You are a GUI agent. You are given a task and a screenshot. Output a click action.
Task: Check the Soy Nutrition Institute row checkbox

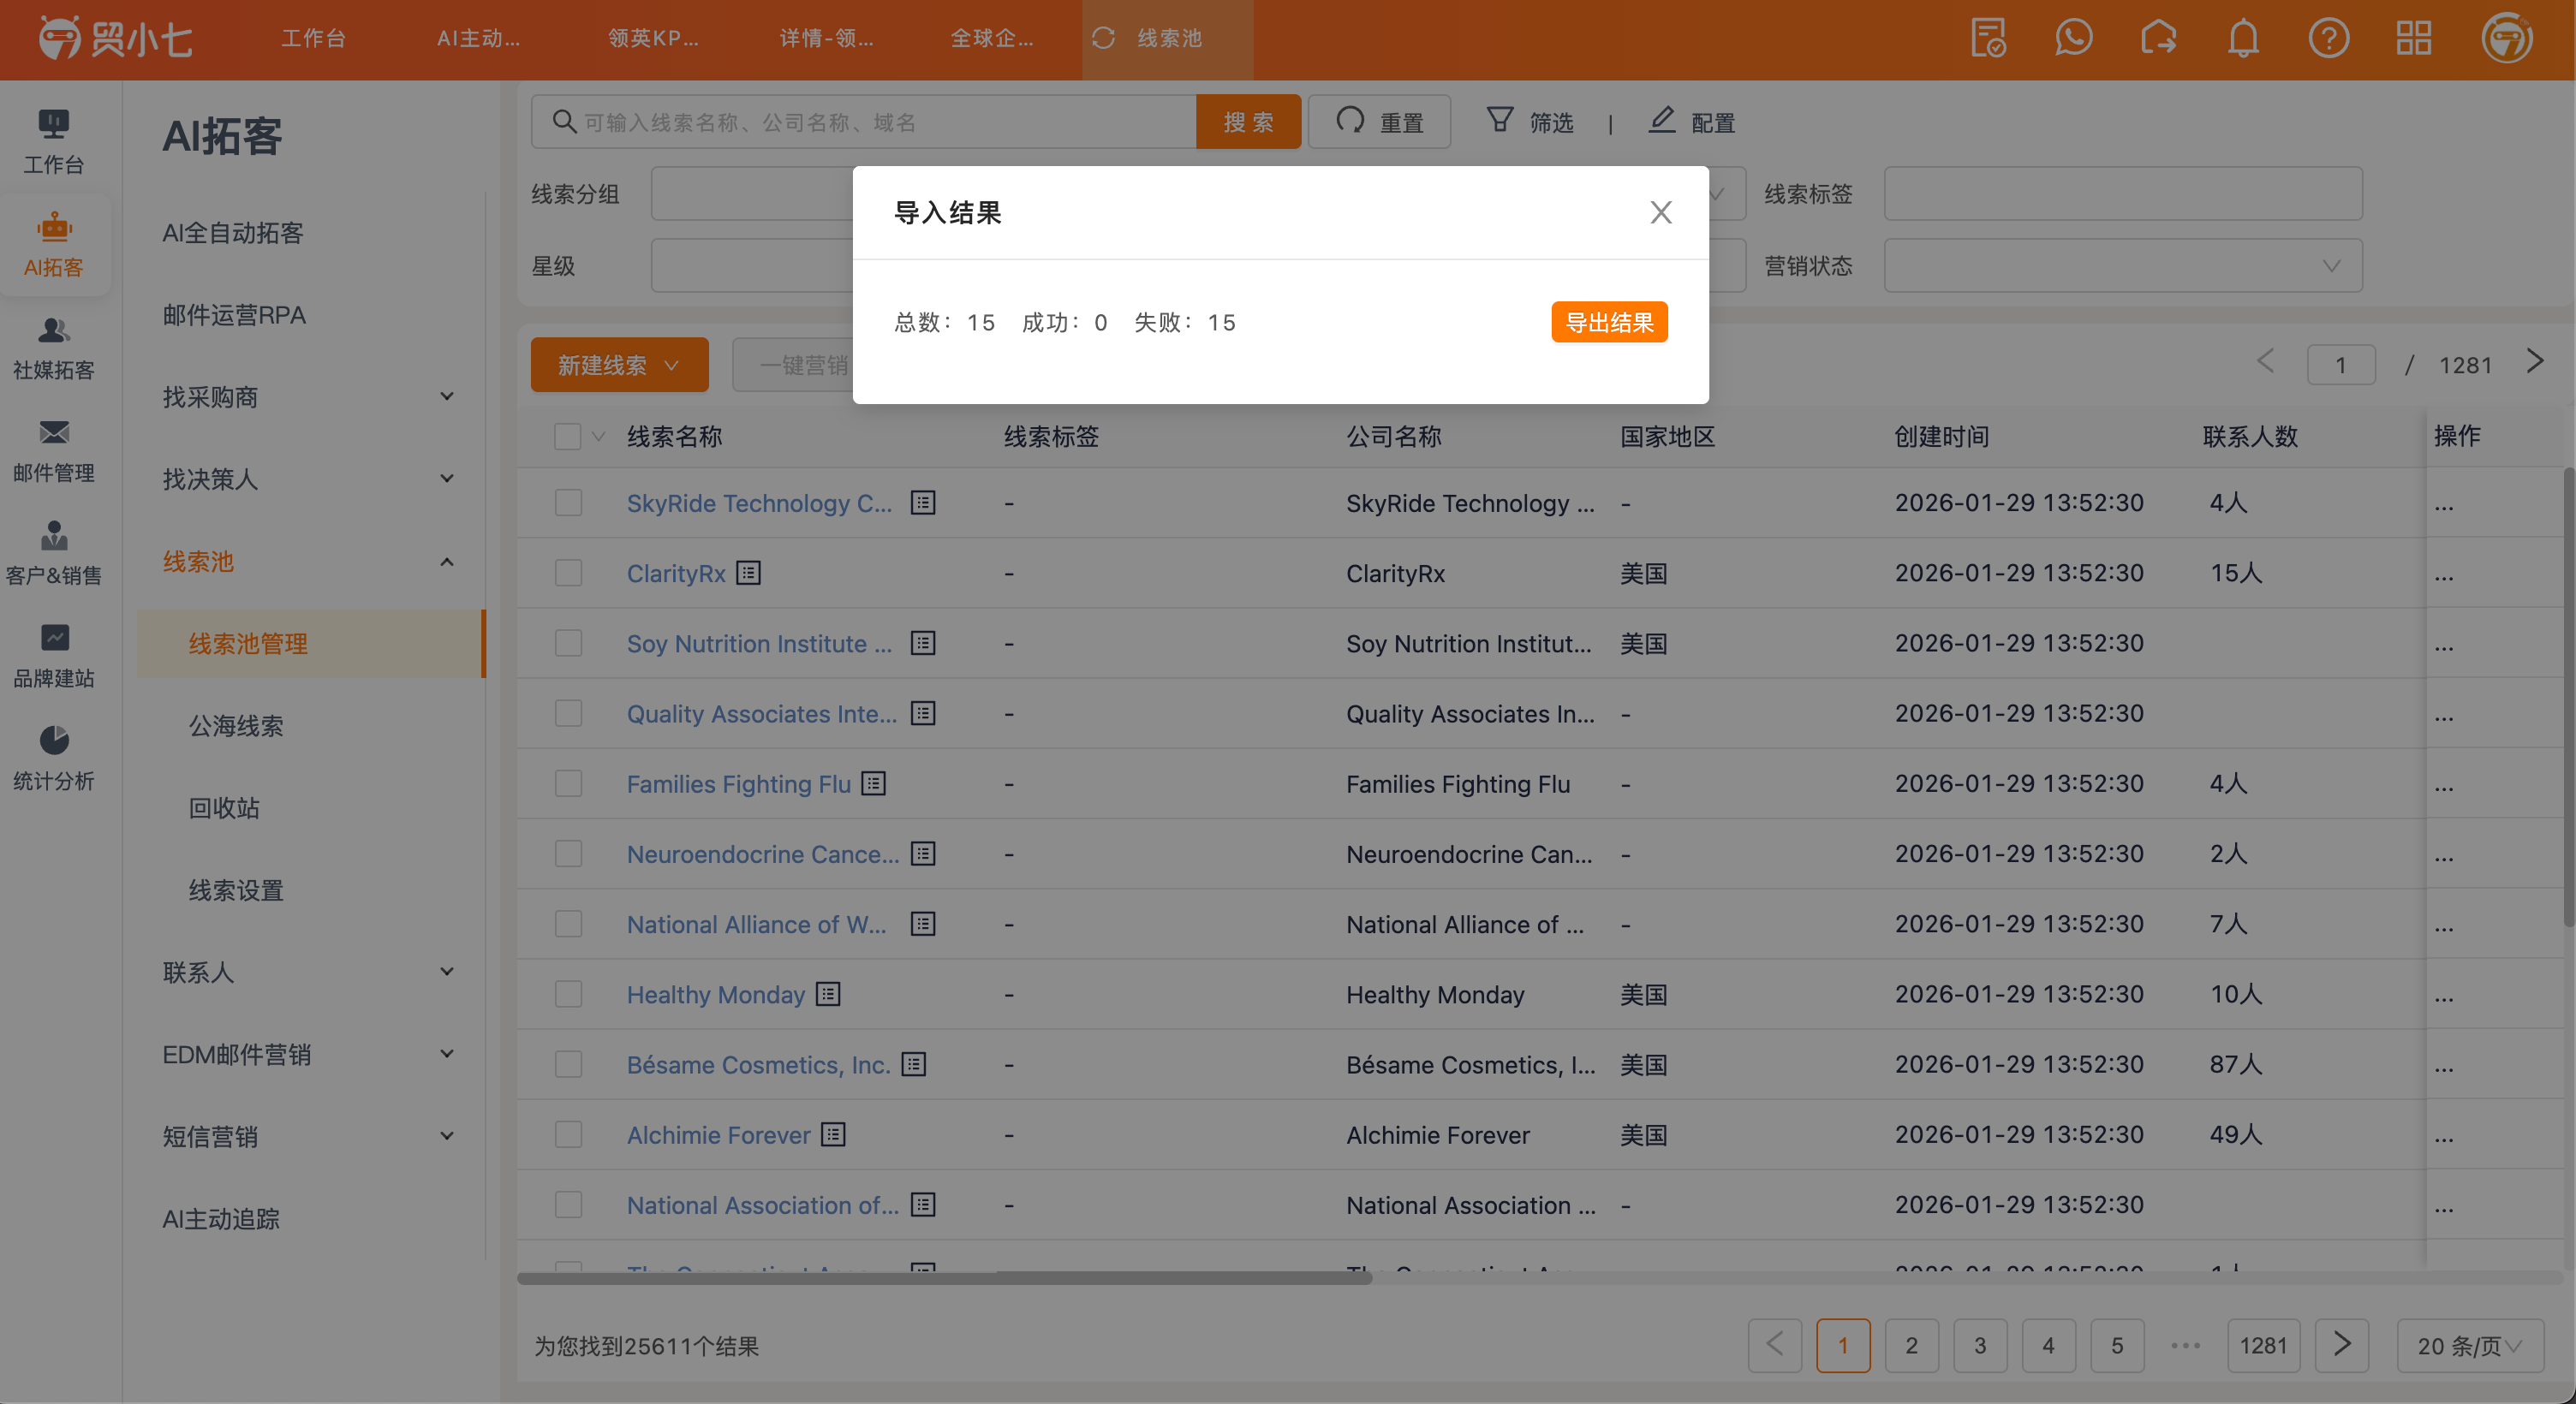click(x=568, y=643)
